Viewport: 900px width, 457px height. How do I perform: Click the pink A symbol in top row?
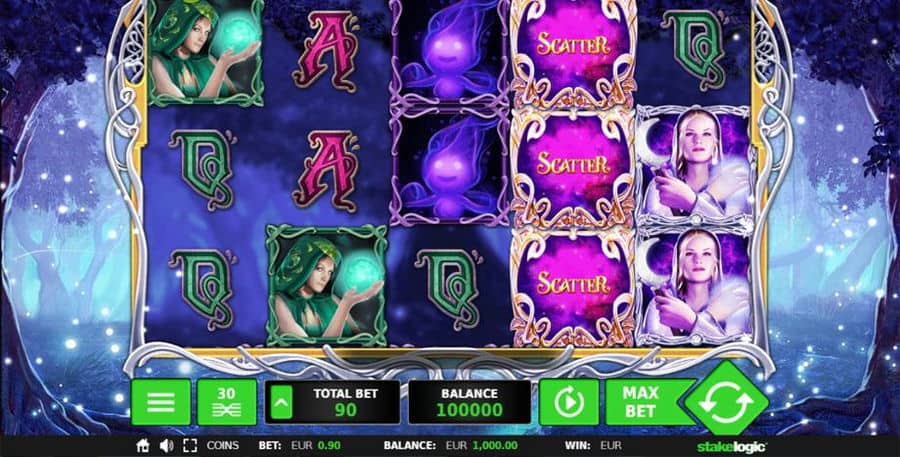click(x=325, y=50)
